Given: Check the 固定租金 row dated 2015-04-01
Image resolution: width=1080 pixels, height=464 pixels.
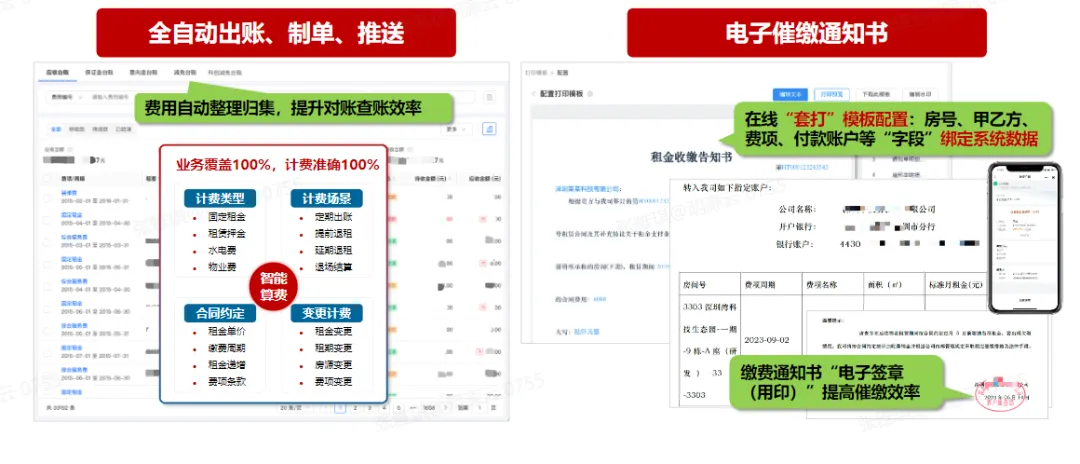Looking at the screenshot, I should (48, 220).
